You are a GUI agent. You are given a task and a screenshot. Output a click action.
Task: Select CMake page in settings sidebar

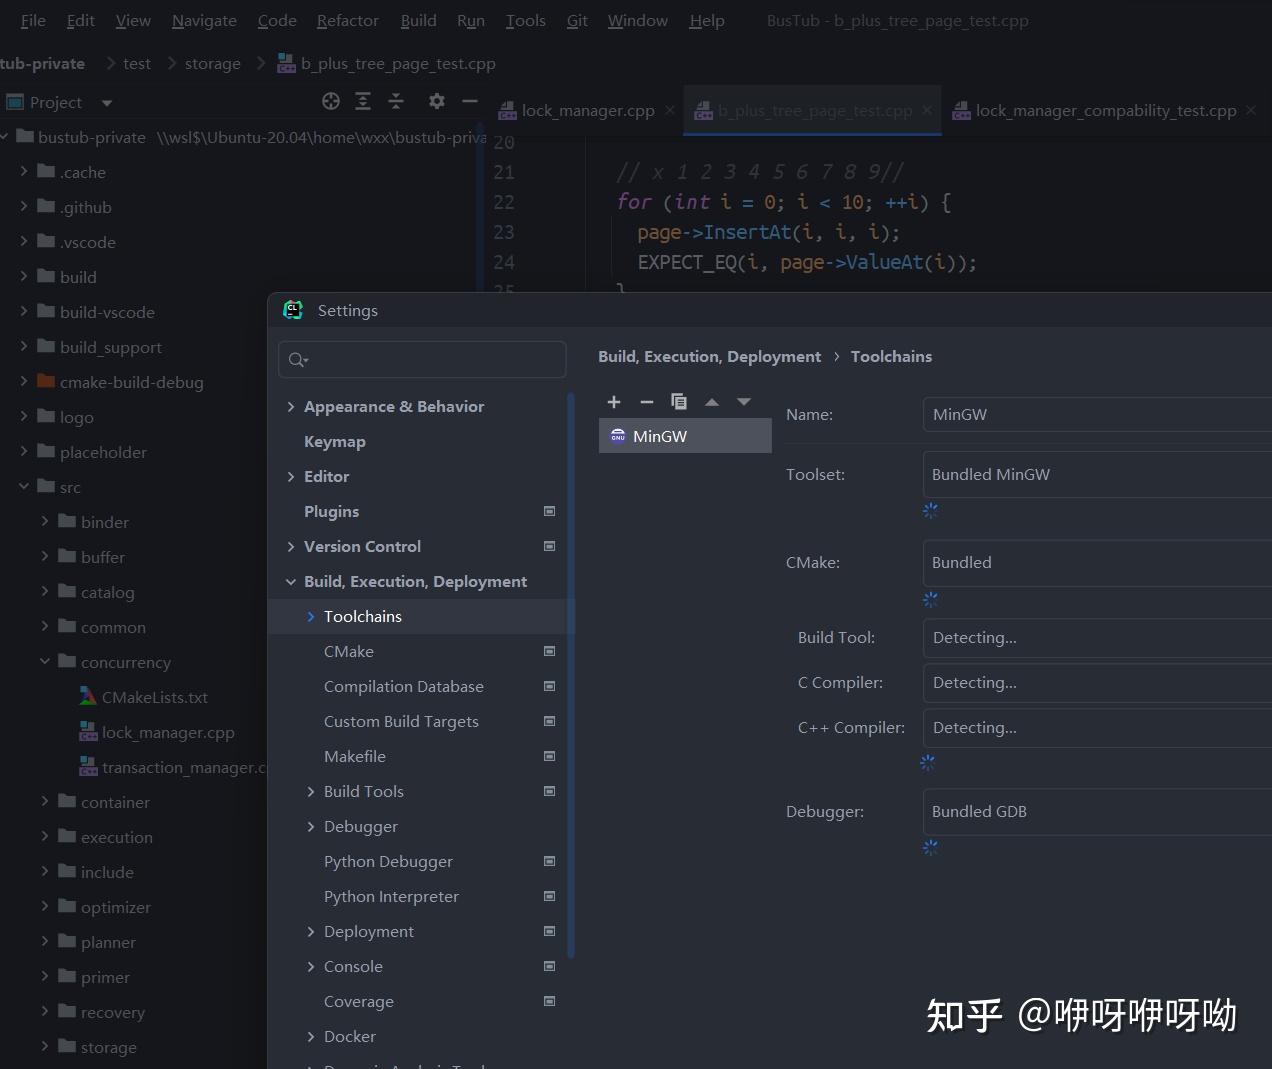349,651
